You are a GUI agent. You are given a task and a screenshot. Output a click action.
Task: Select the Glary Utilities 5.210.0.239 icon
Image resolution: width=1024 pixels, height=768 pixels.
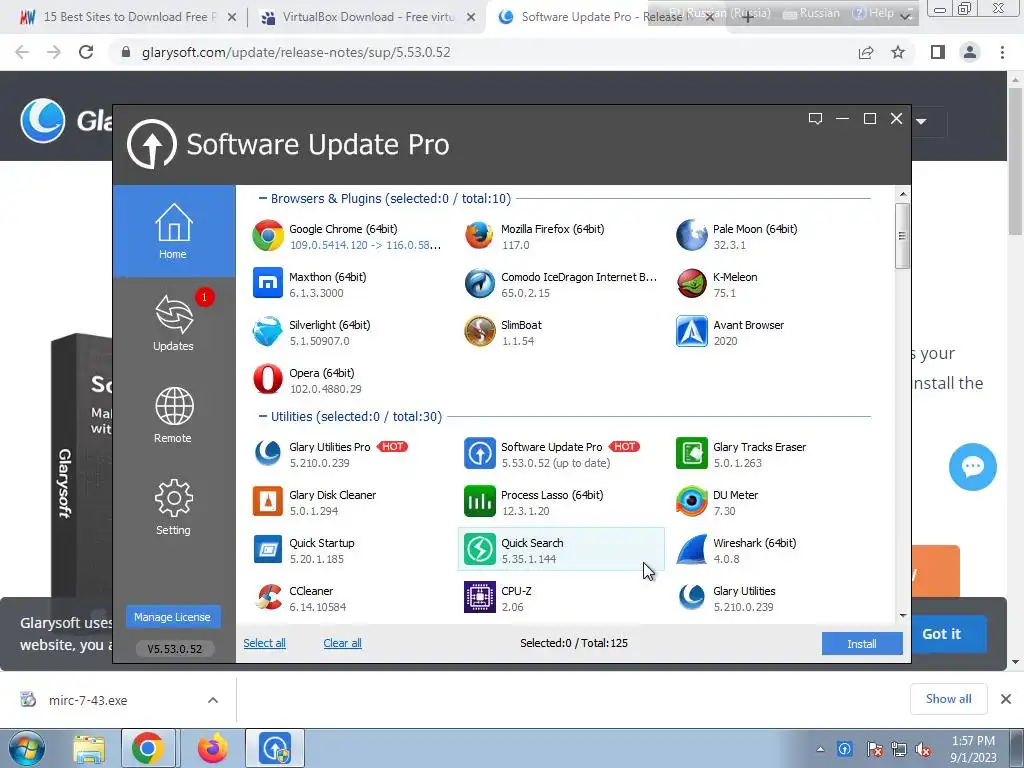pyautogui.click(x=692, y=598)
